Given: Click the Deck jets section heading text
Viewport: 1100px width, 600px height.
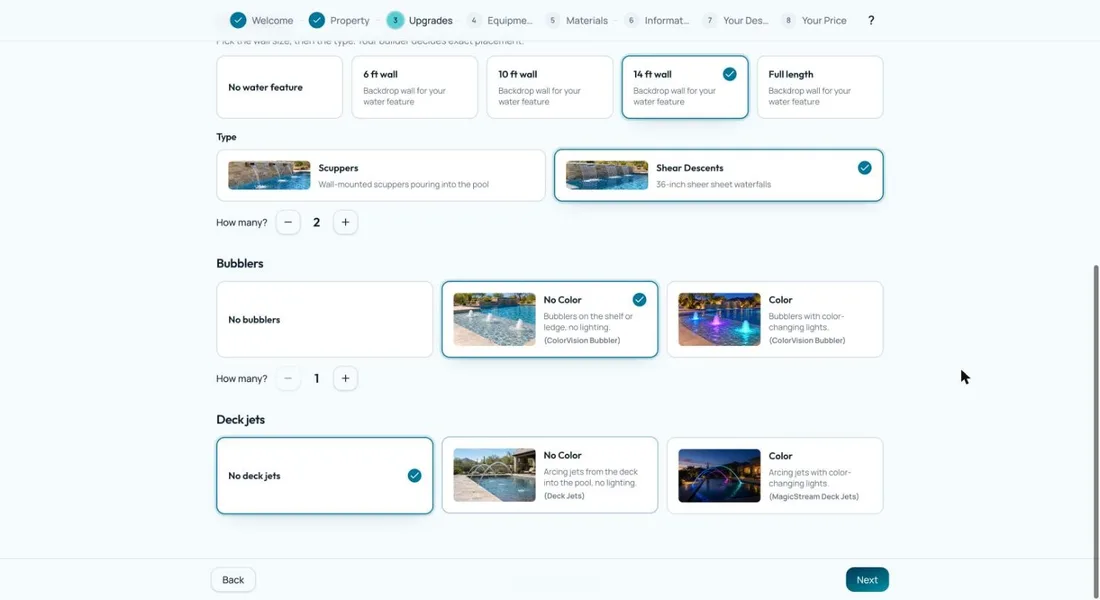Looking at the screenshot, I should [x=241, y=420].
